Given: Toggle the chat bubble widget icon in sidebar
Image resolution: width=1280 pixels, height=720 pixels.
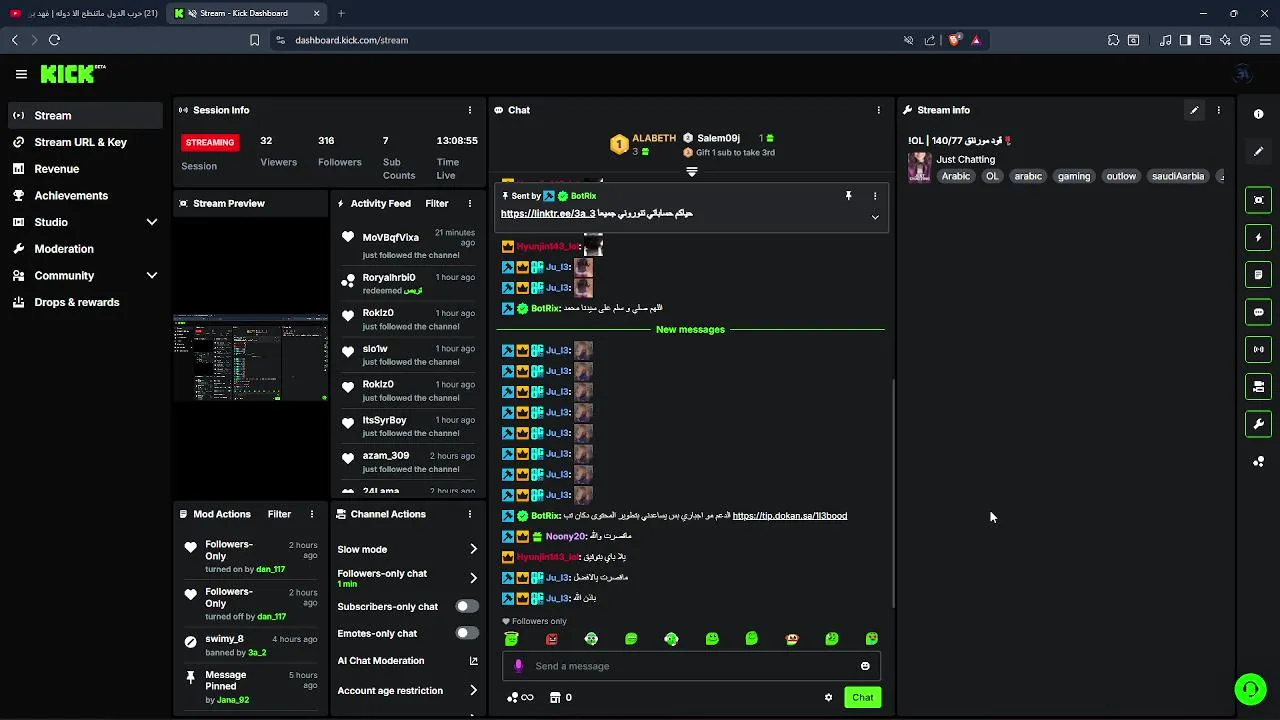Looking at the screenshot, I should 1258,312.
